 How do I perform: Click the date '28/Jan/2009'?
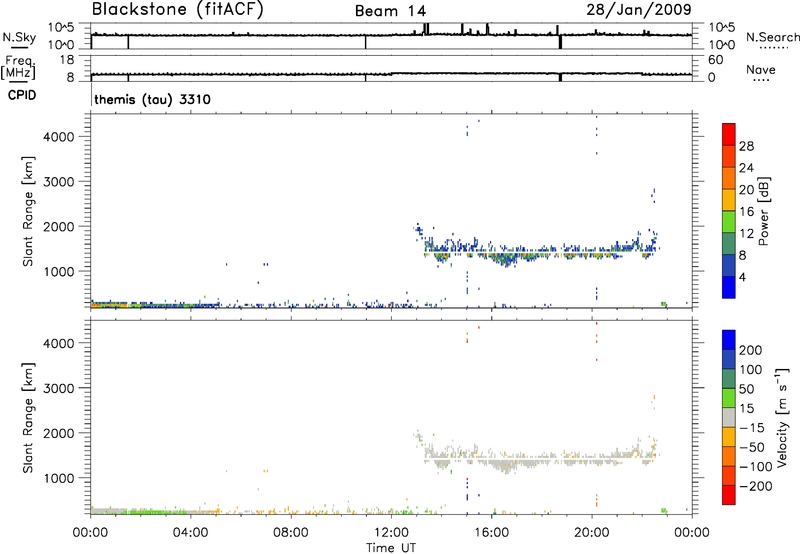coord(639,9)
